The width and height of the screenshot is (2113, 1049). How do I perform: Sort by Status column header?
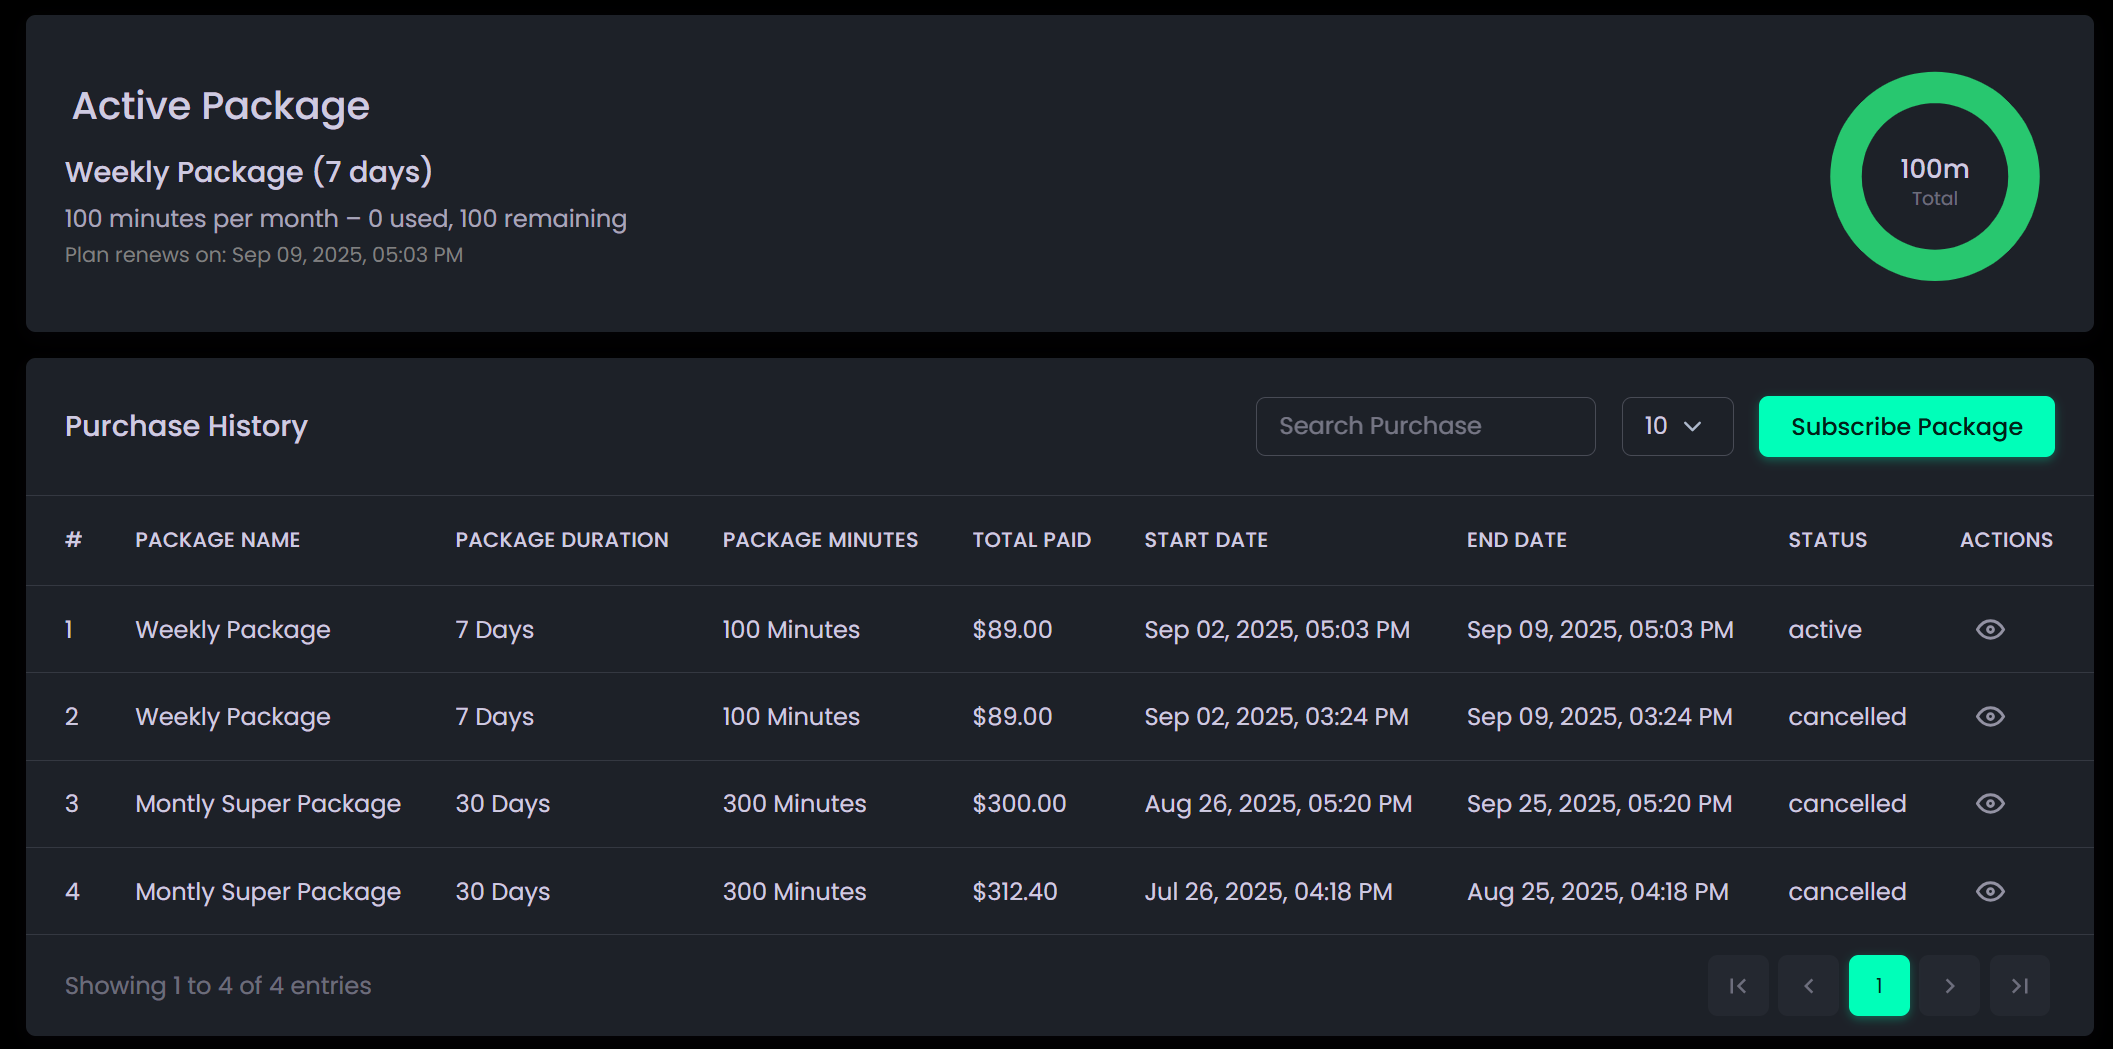(1827, 540)
